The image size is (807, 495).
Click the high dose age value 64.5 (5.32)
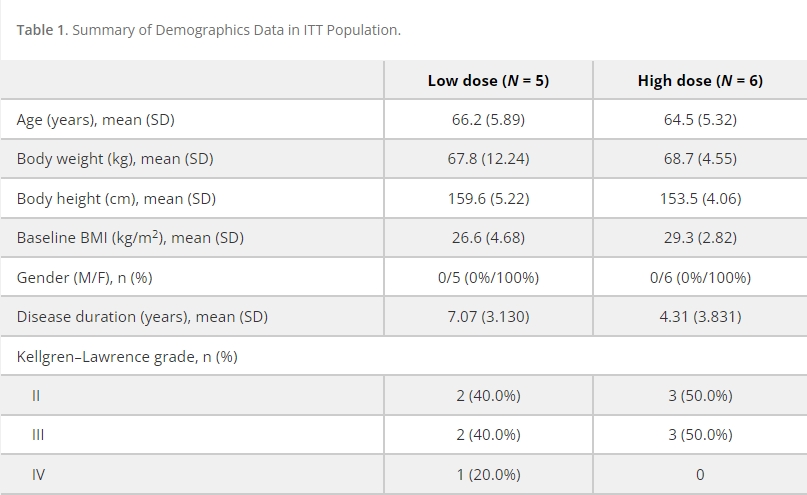point(700,120)
